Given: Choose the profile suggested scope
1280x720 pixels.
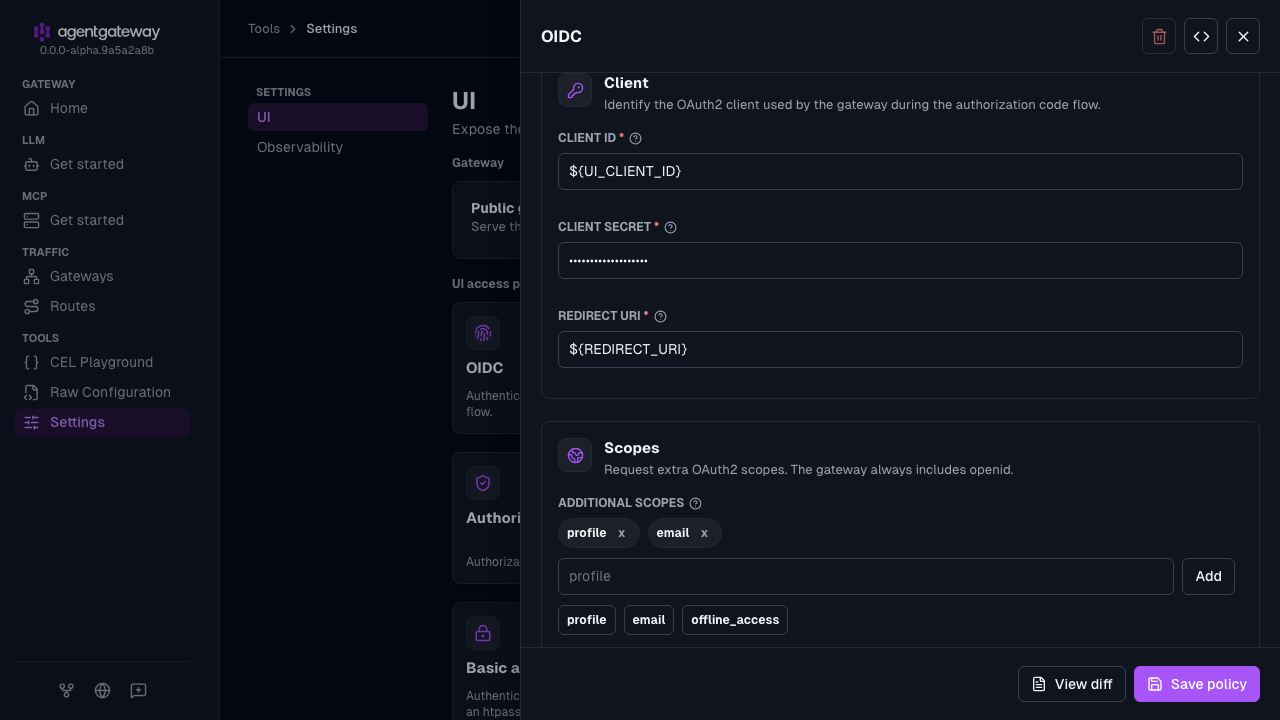Looking at the screenshot, I should (587, 620).
